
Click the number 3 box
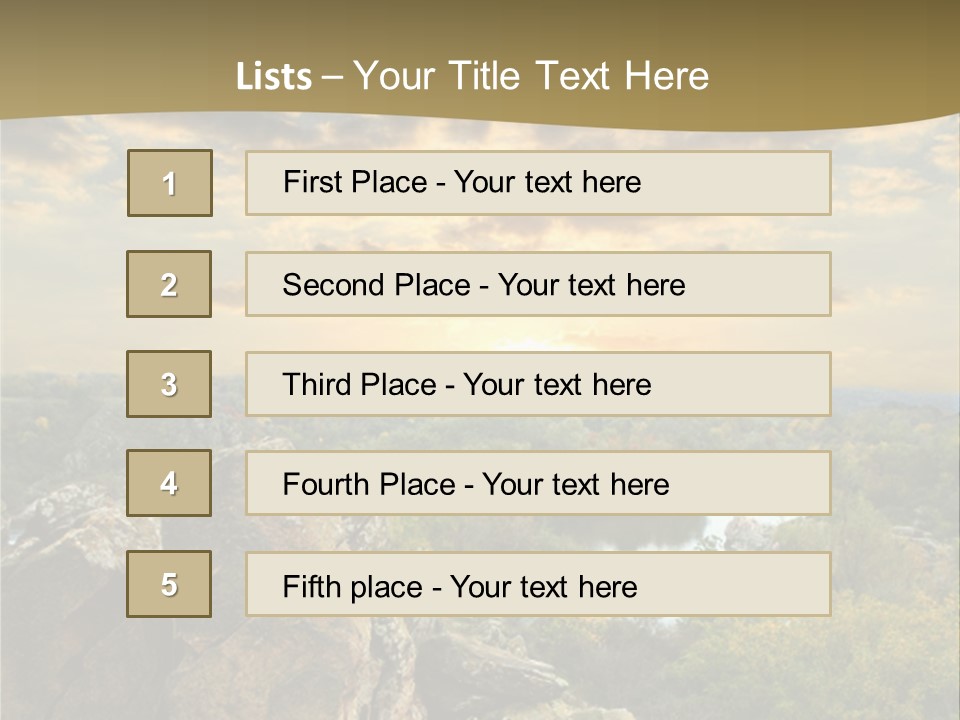tap(169, 384)
